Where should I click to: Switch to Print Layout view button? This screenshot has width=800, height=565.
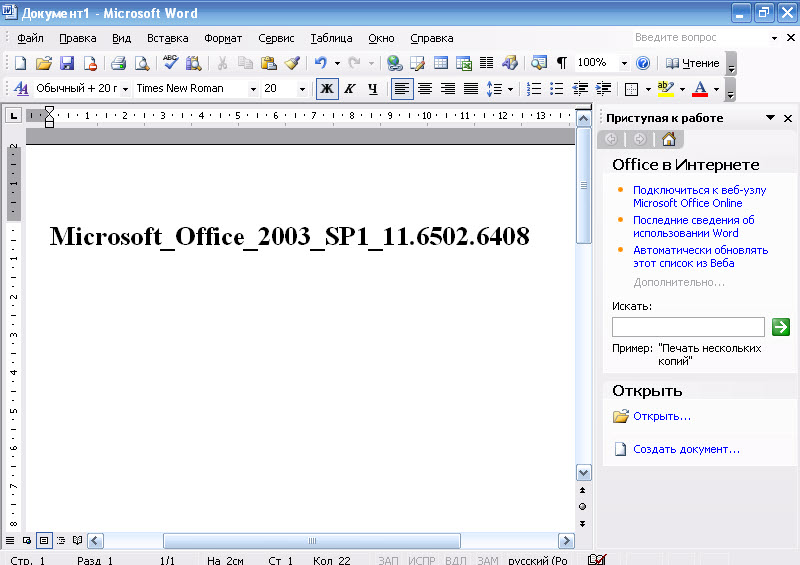click(44, 540)
